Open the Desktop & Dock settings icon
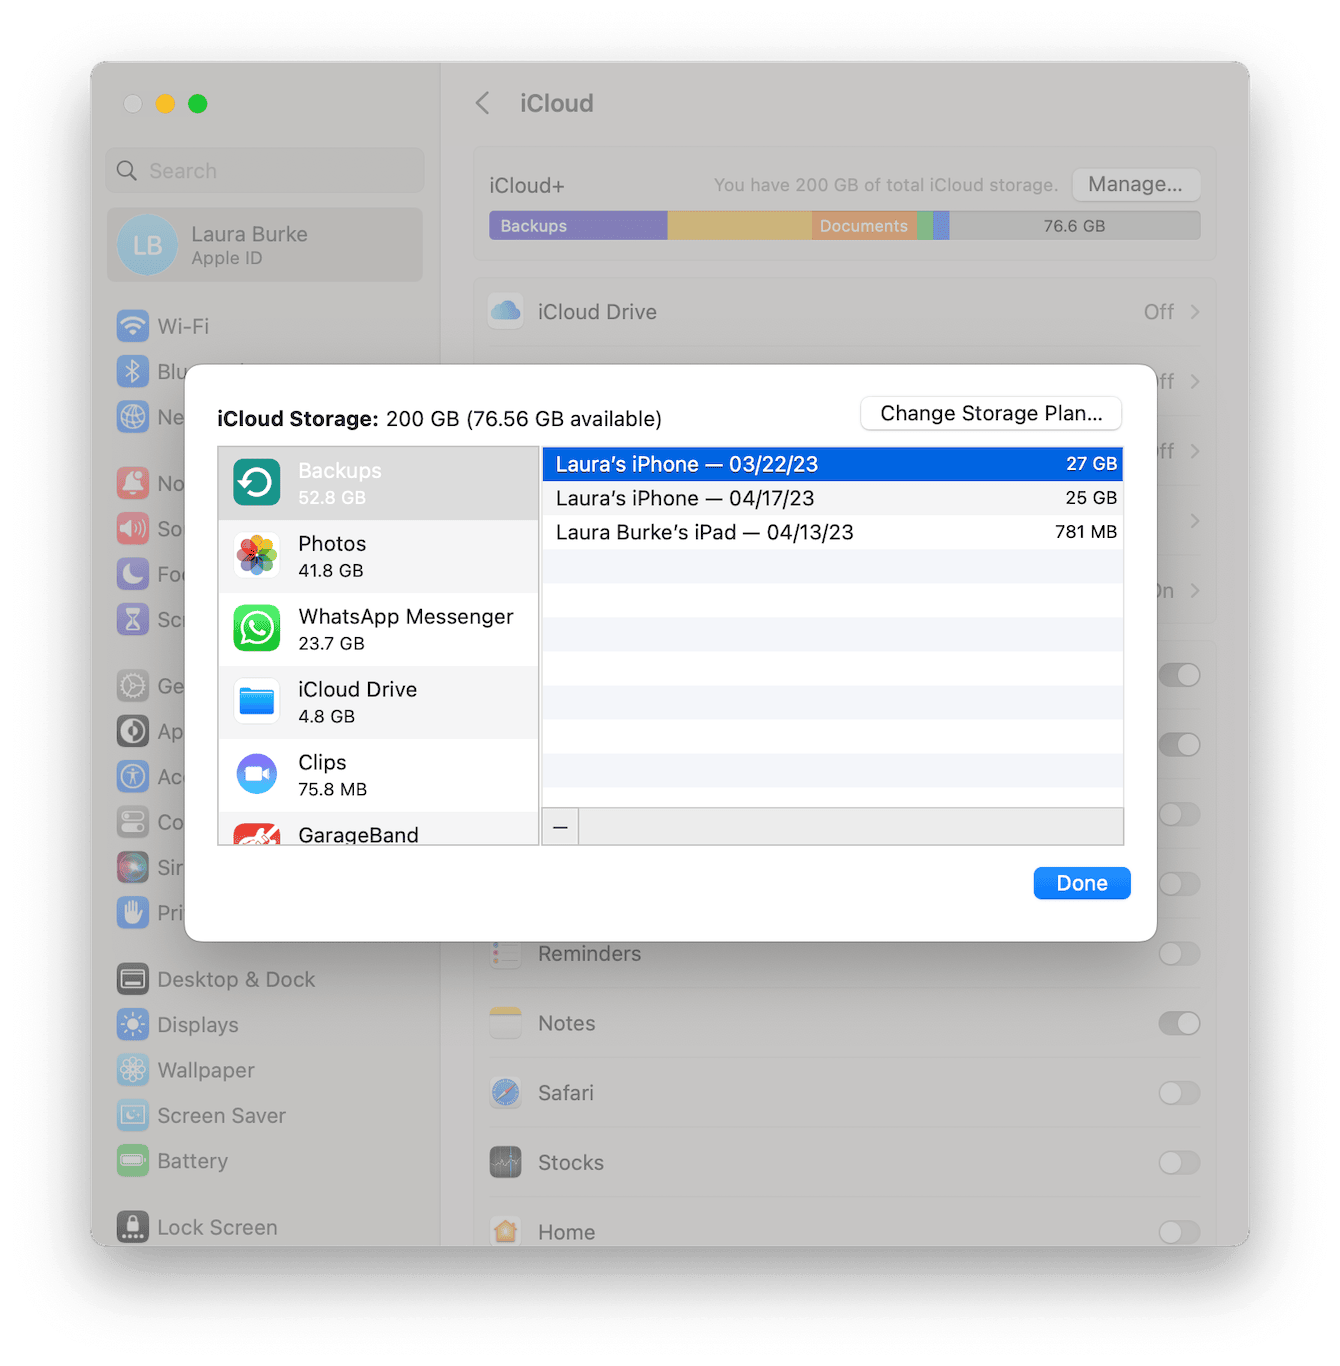Image resolution: width=1340 pixels, height=1366 pixels. (x=133, y=979)
